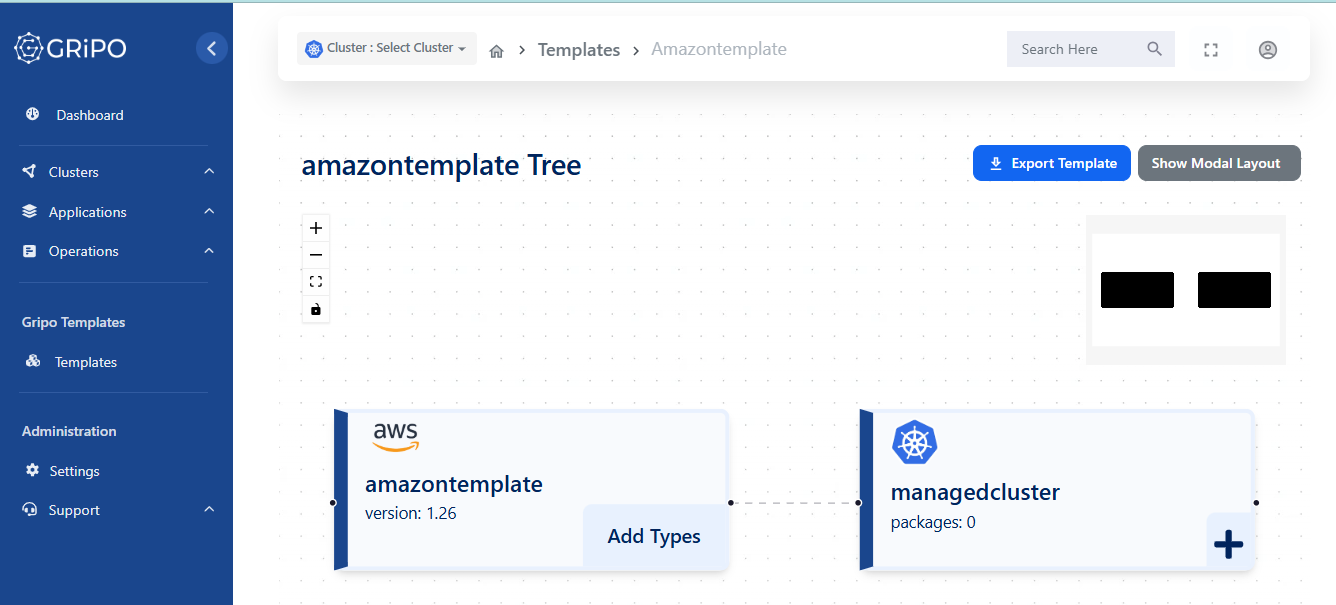Expand the Clusters sidebar section
Image resolution: width=1336 pixels, height=605 pixels.
point(116,172)
